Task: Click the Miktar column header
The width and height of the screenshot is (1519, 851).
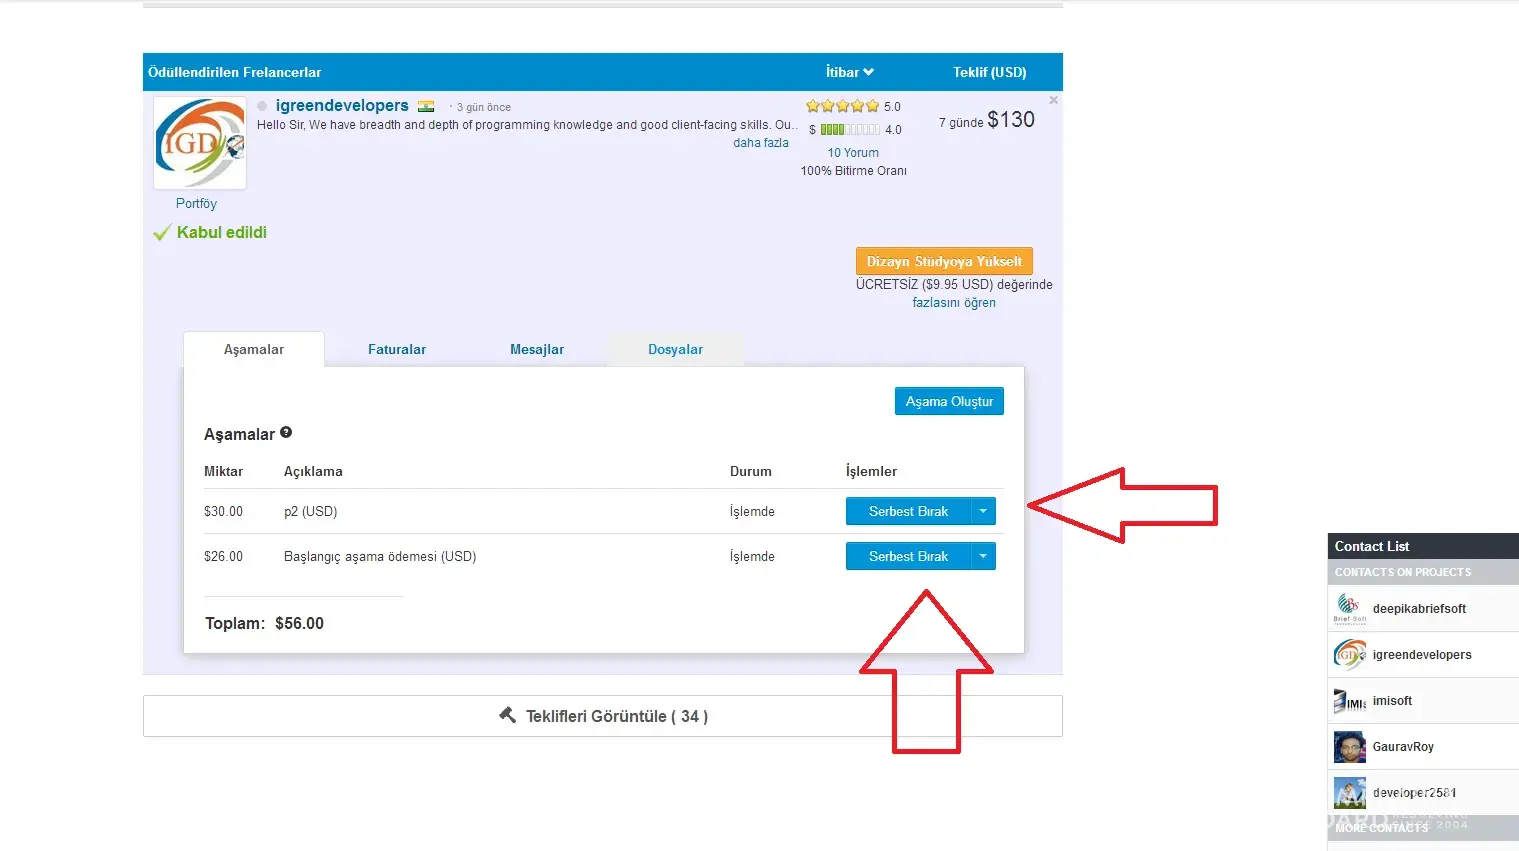Action: click(223, 471)
